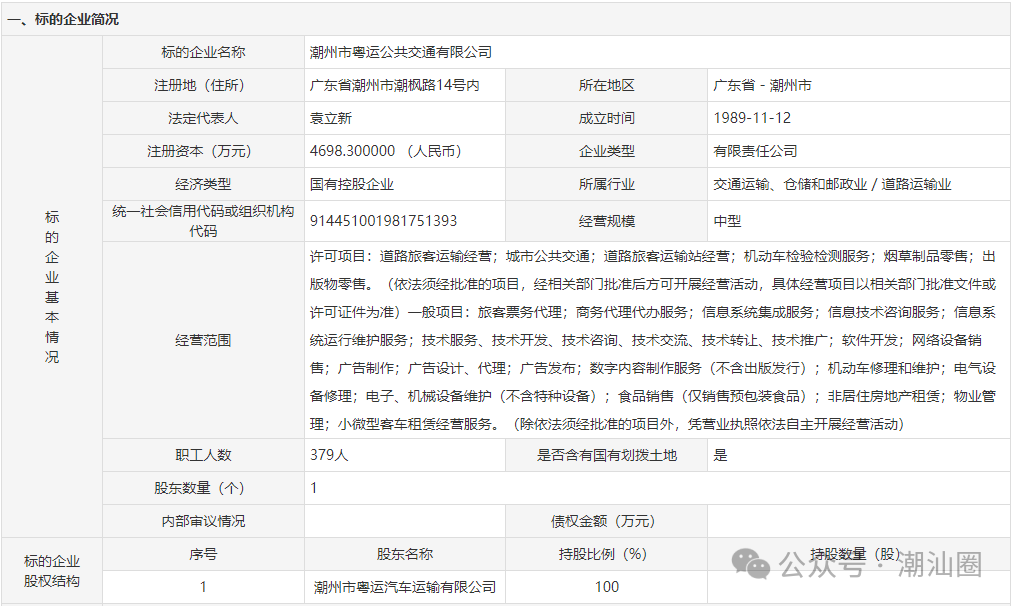Click the 成立时间 label cell
Image resolution: width=1015 pixels, height=606 pixels.
[607, 118]
